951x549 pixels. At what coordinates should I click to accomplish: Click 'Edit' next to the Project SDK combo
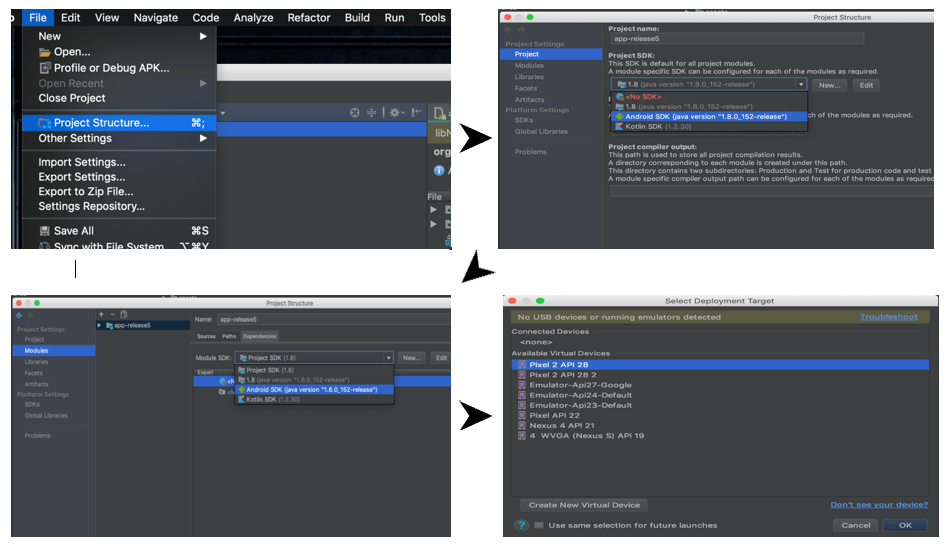866,85
